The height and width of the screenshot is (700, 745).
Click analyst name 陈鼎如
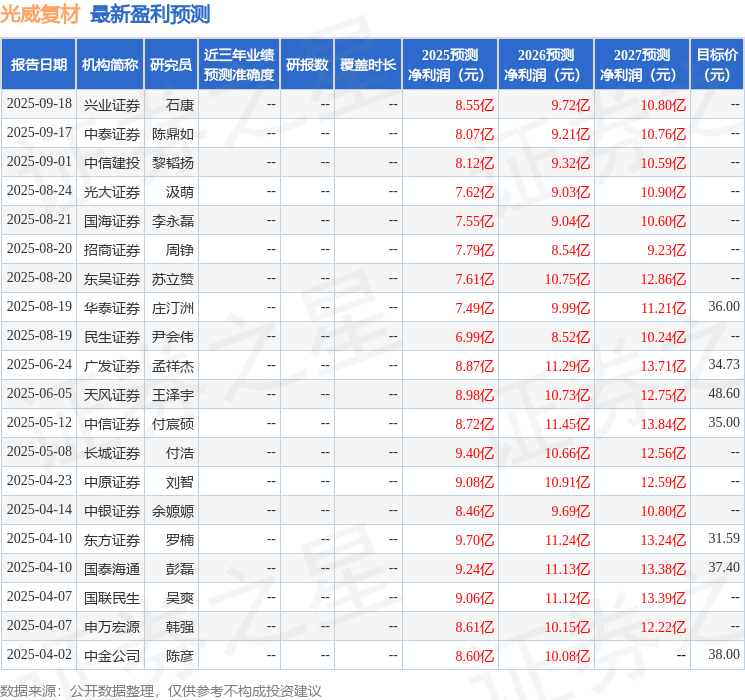[173, 133]
